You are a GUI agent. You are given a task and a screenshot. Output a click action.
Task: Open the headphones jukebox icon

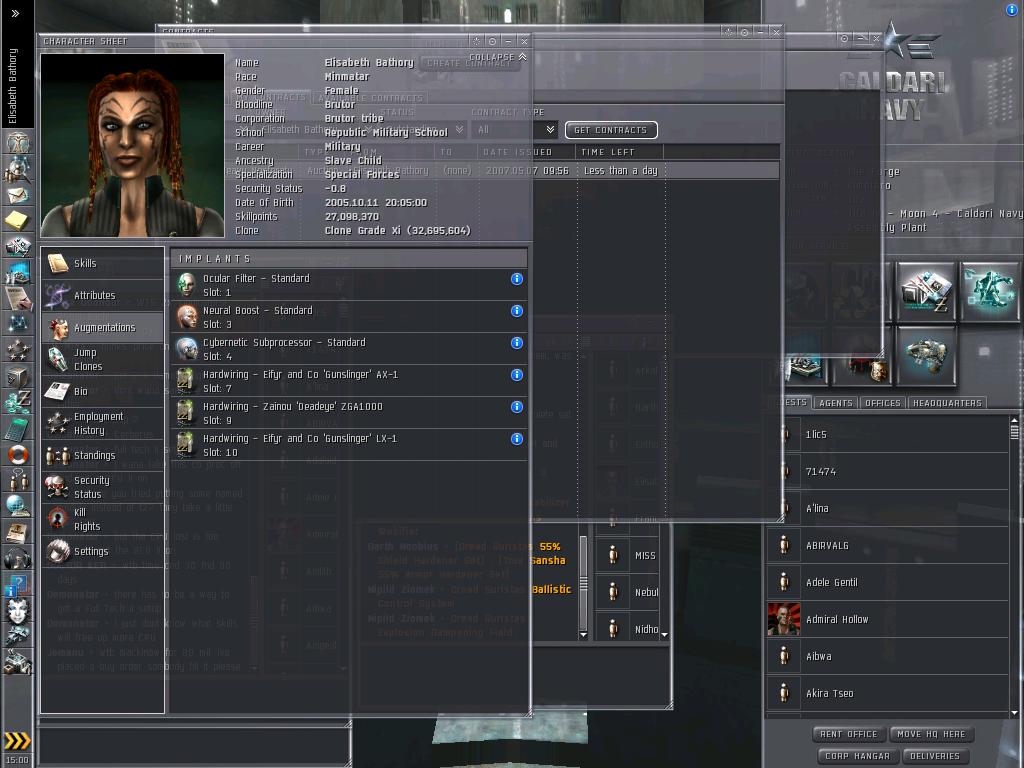[18, 558]
